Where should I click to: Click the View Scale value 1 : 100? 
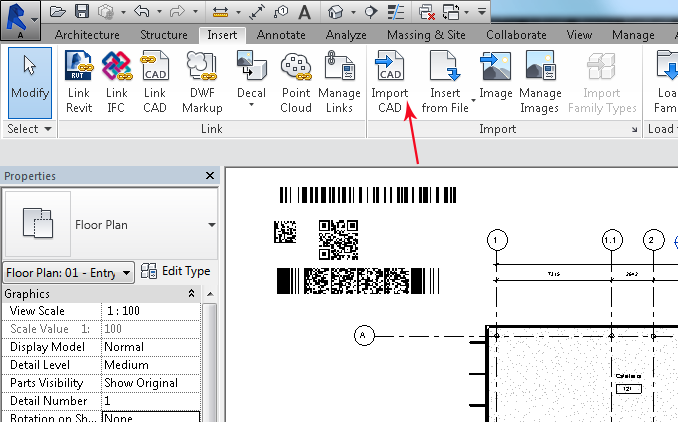pyautogui.click(x=151, y=311)
